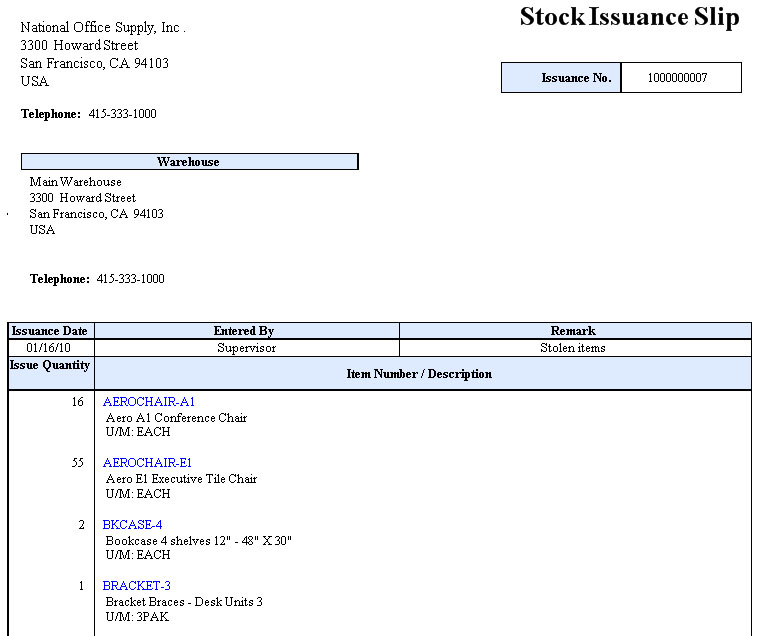
Task: Select the issuance number 1000000007 field
Action: point(680,78)
